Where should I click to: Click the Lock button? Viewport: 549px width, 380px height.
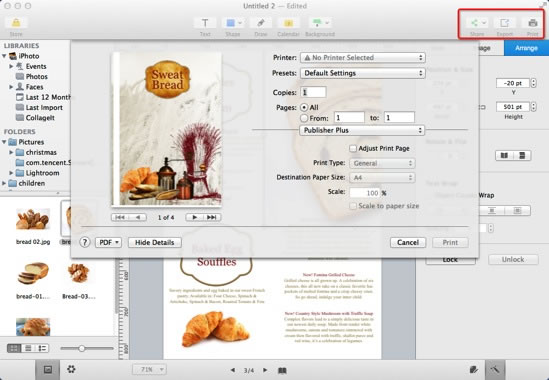[450, 260]
